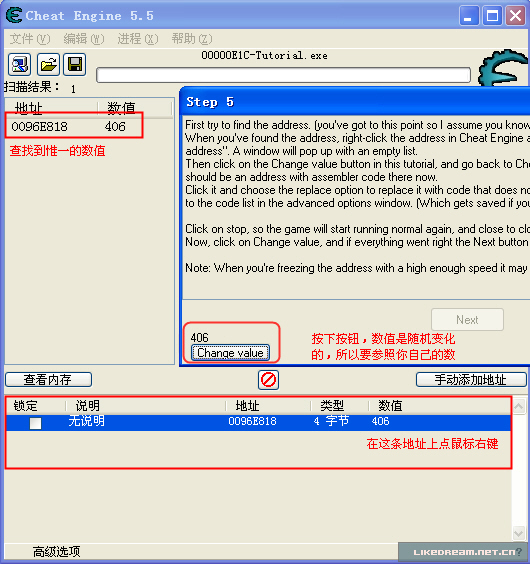
Task: Click the Change value button
Action: tap(230, 352)
